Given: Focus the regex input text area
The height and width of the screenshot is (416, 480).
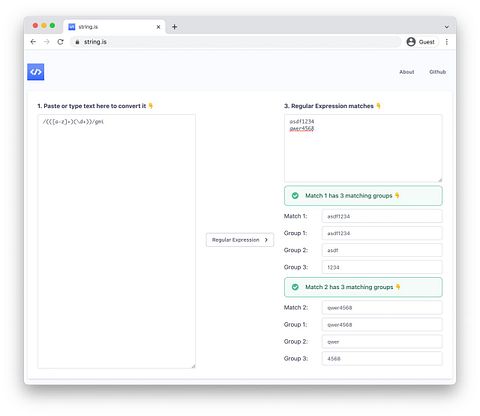Looking at the screenshot, I should 116,241.
